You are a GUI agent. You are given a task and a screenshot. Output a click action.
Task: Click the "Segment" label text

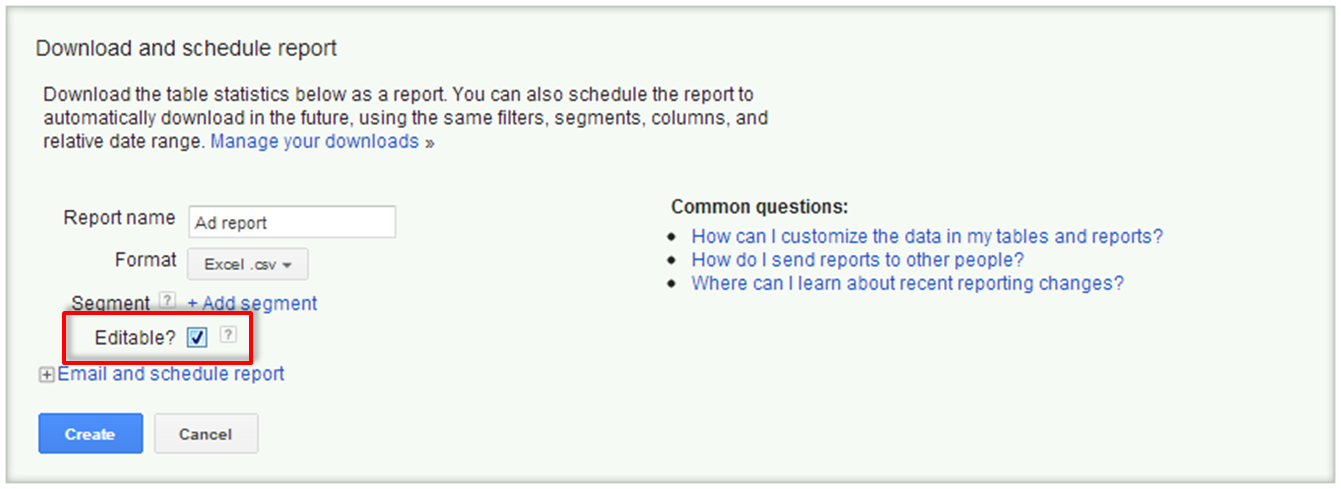click(x=111, y=302)
